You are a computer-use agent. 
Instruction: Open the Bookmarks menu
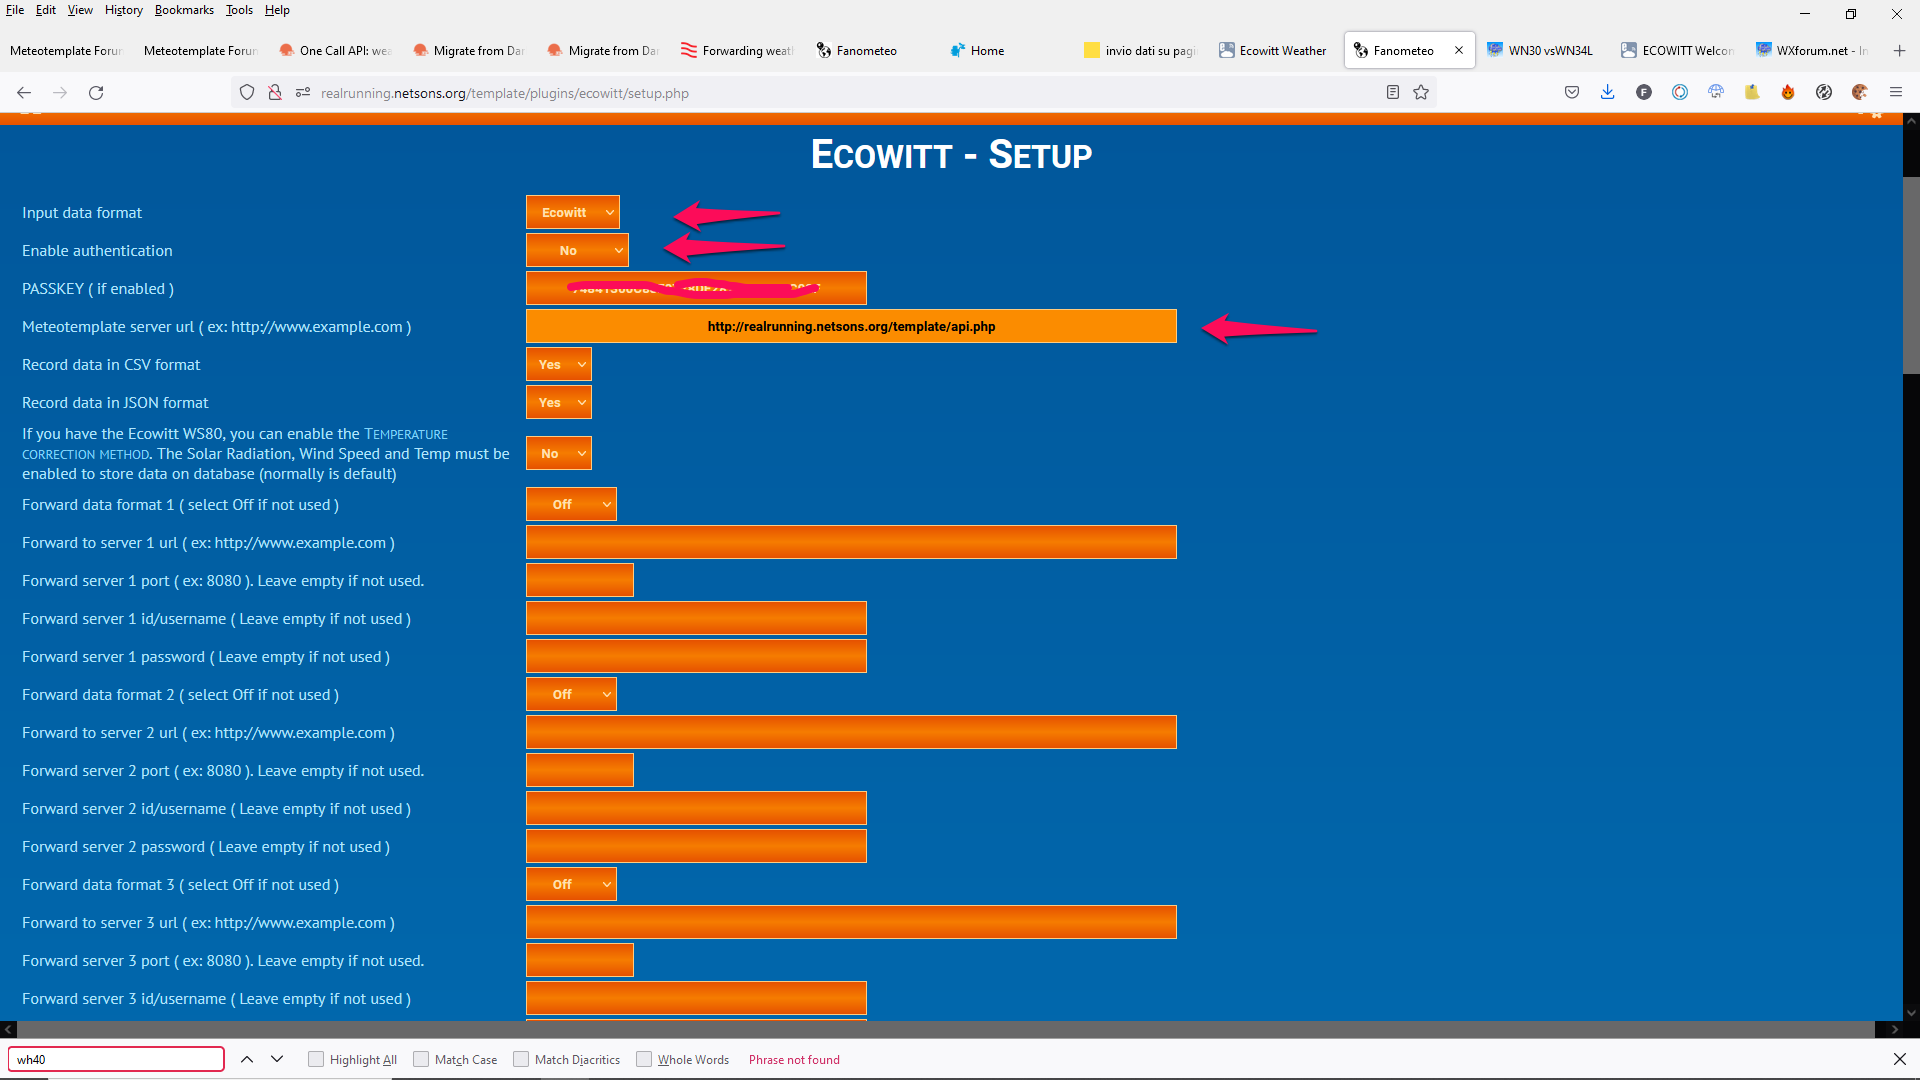point(184,10)
